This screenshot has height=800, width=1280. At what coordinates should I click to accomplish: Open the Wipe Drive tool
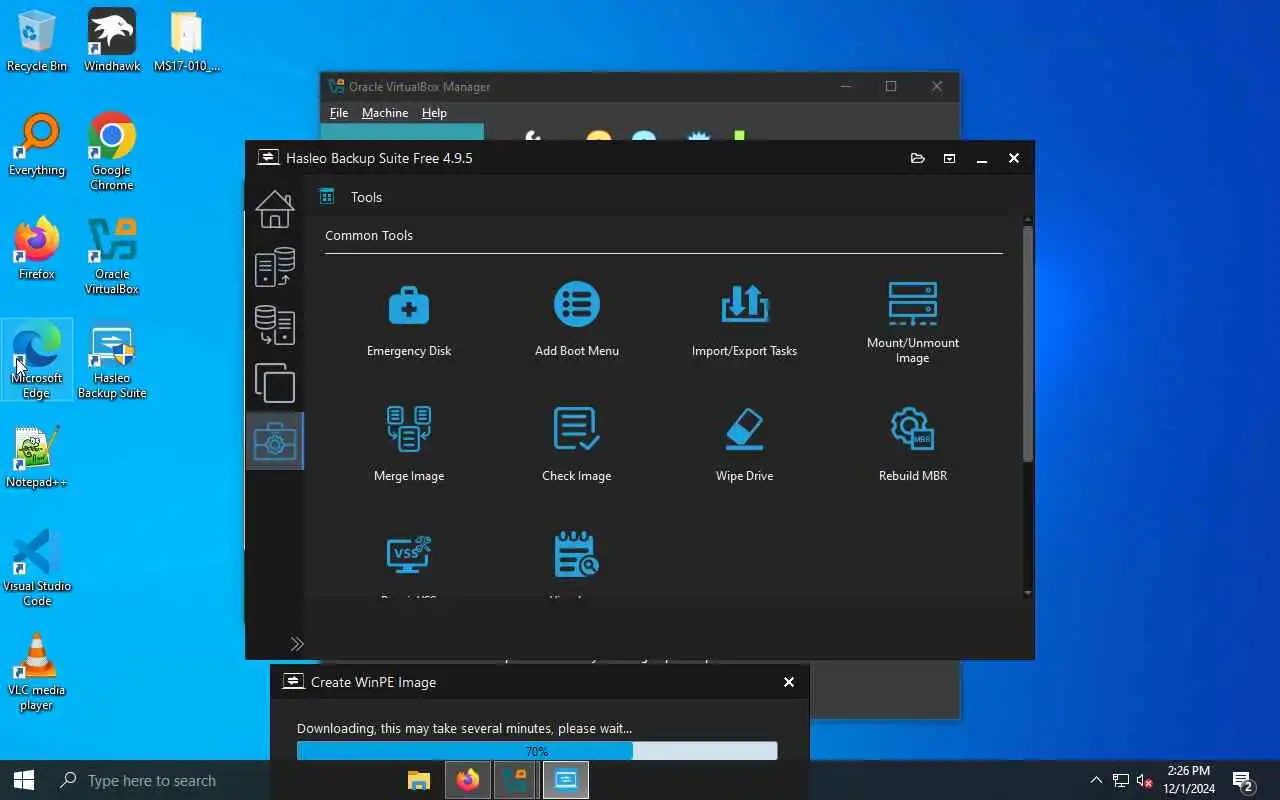744,444
